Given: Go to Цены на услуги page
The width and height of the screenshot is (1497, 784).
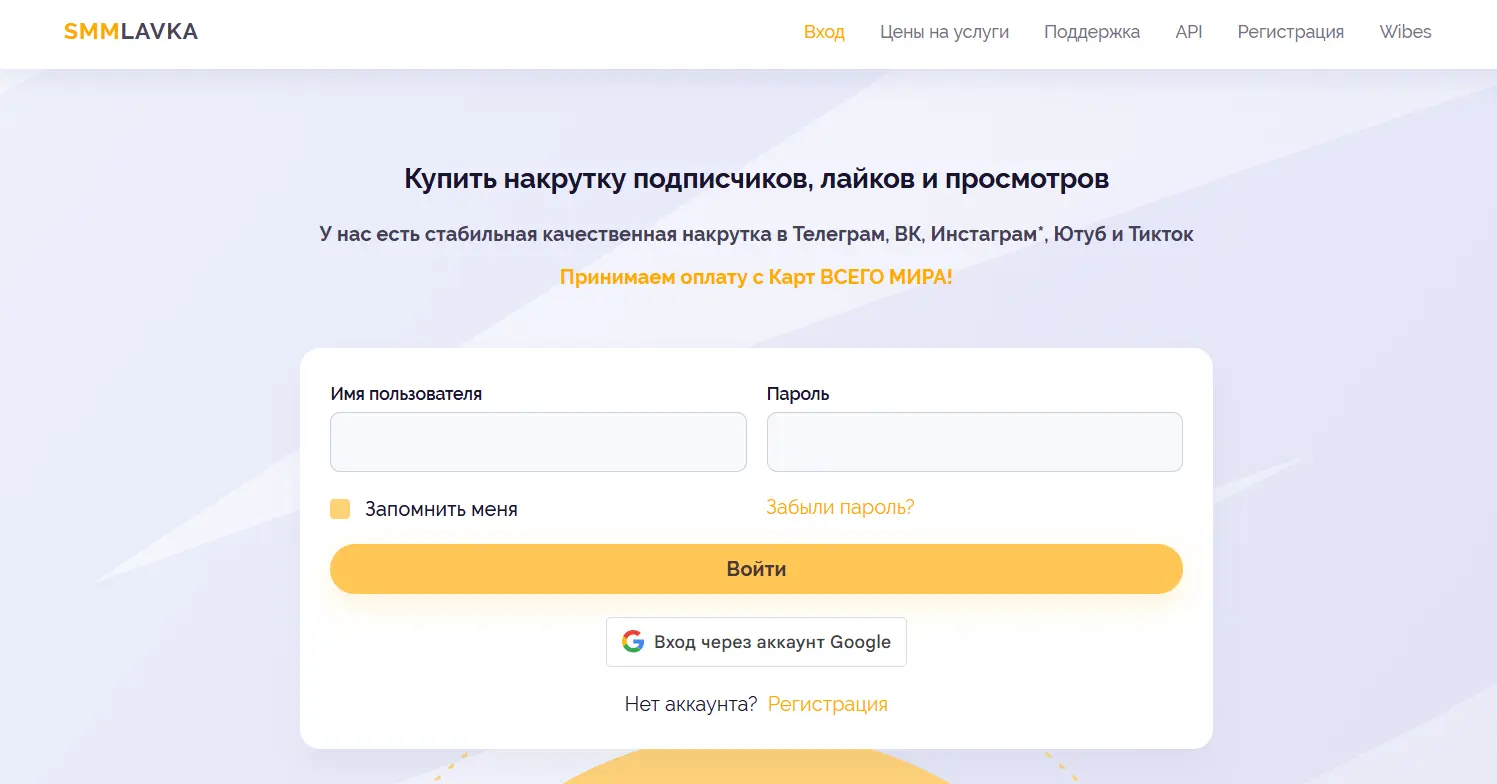Looking at the screenshot, I should pyautogui.click(x=944, y=32).
